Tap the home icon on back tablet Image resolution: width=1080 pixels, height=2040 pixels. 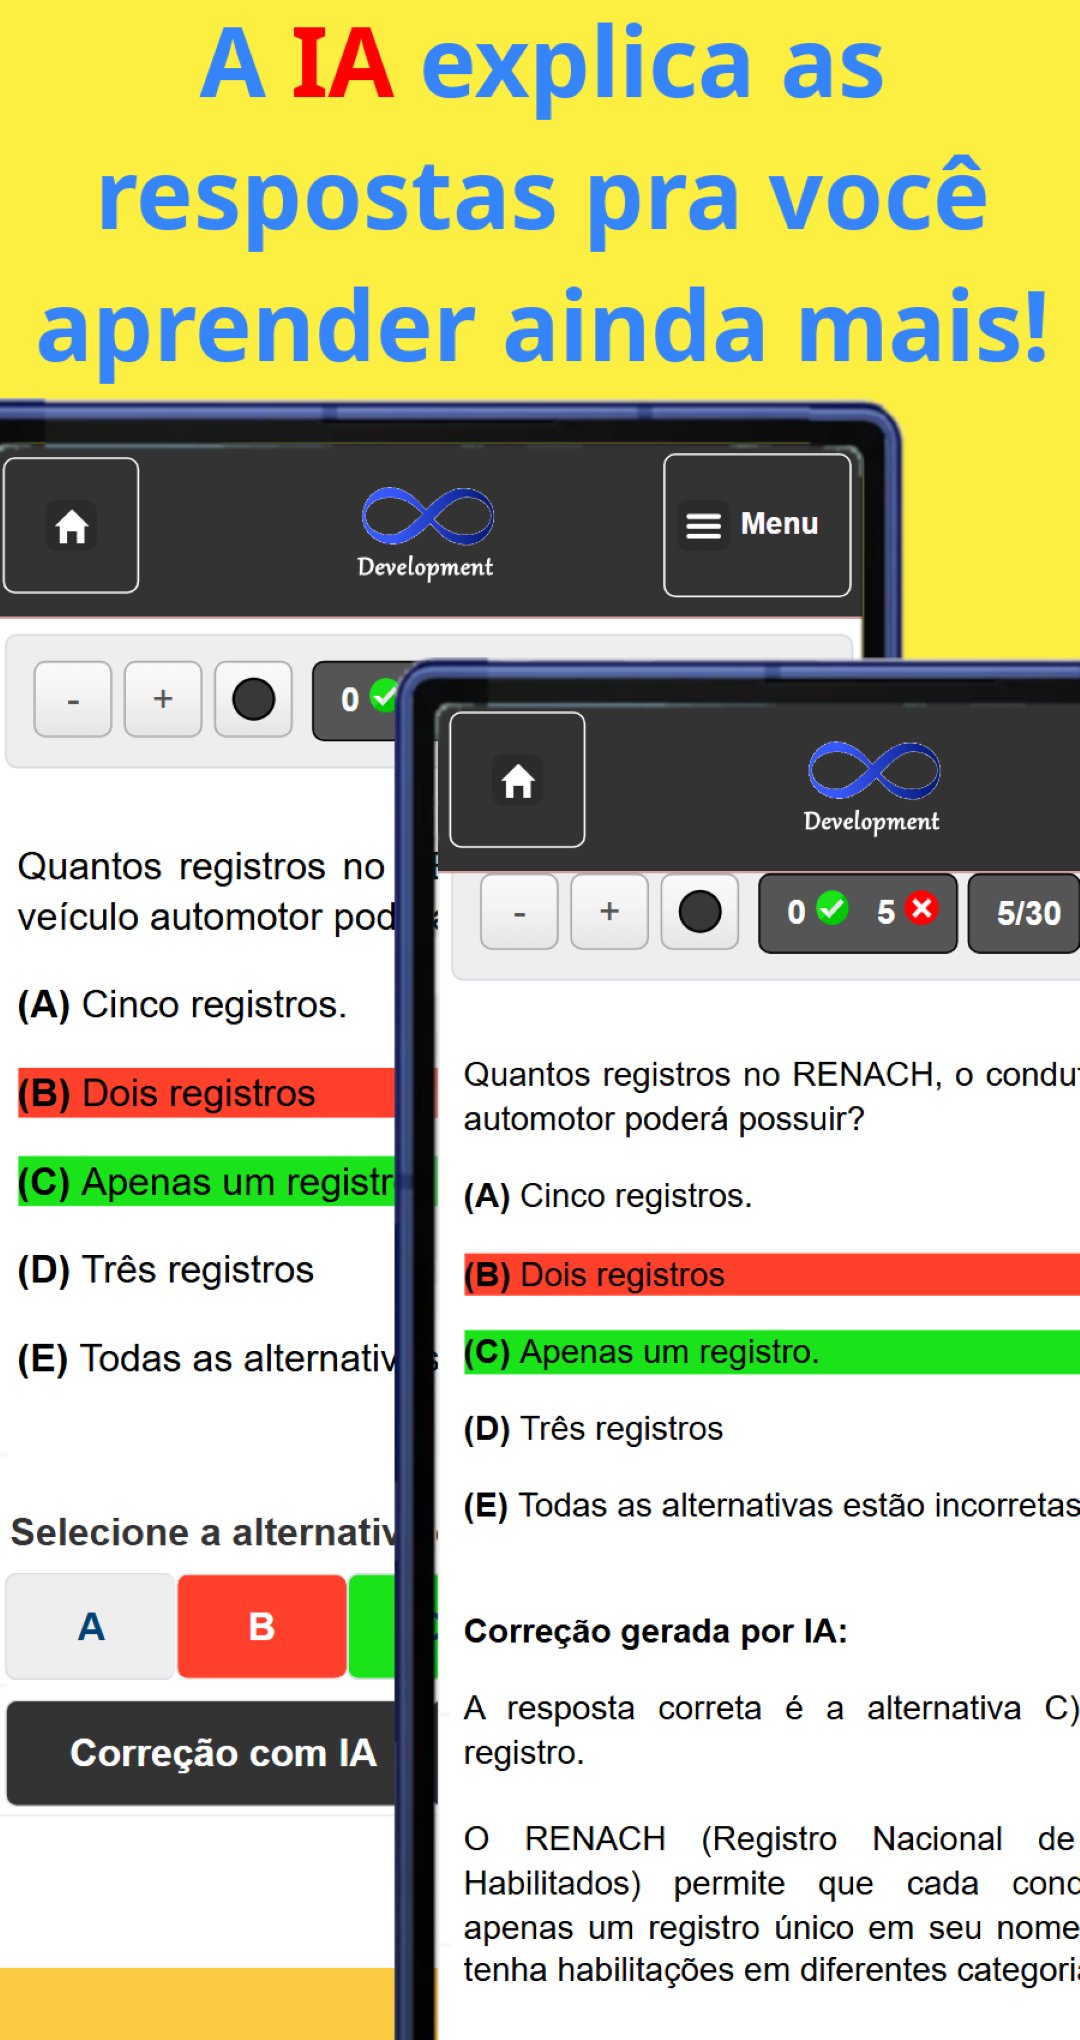point(71,526)
